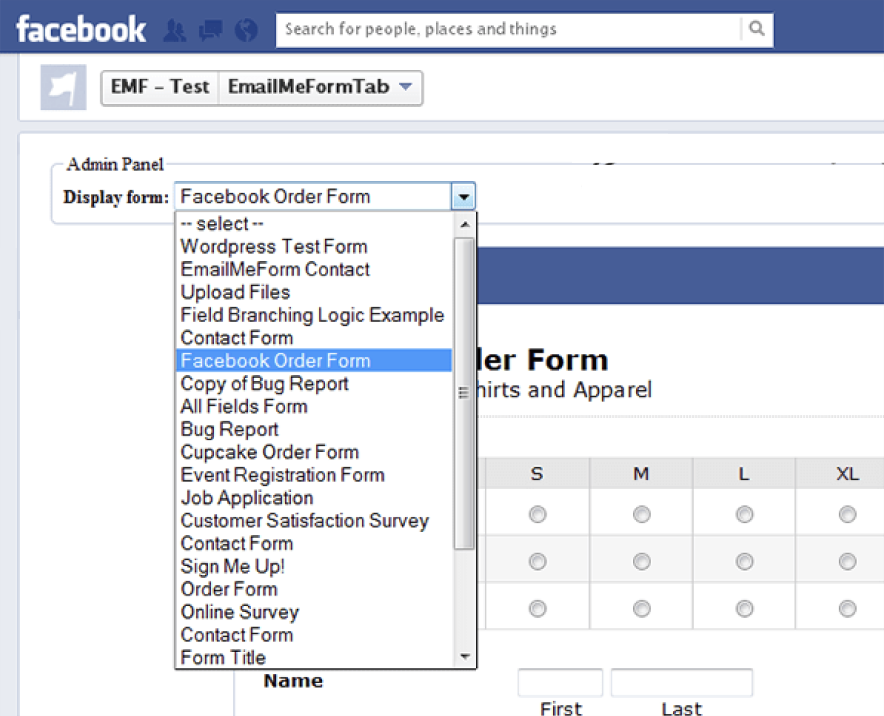Select size S in third row
884x716 pixels.
[537, 609]
